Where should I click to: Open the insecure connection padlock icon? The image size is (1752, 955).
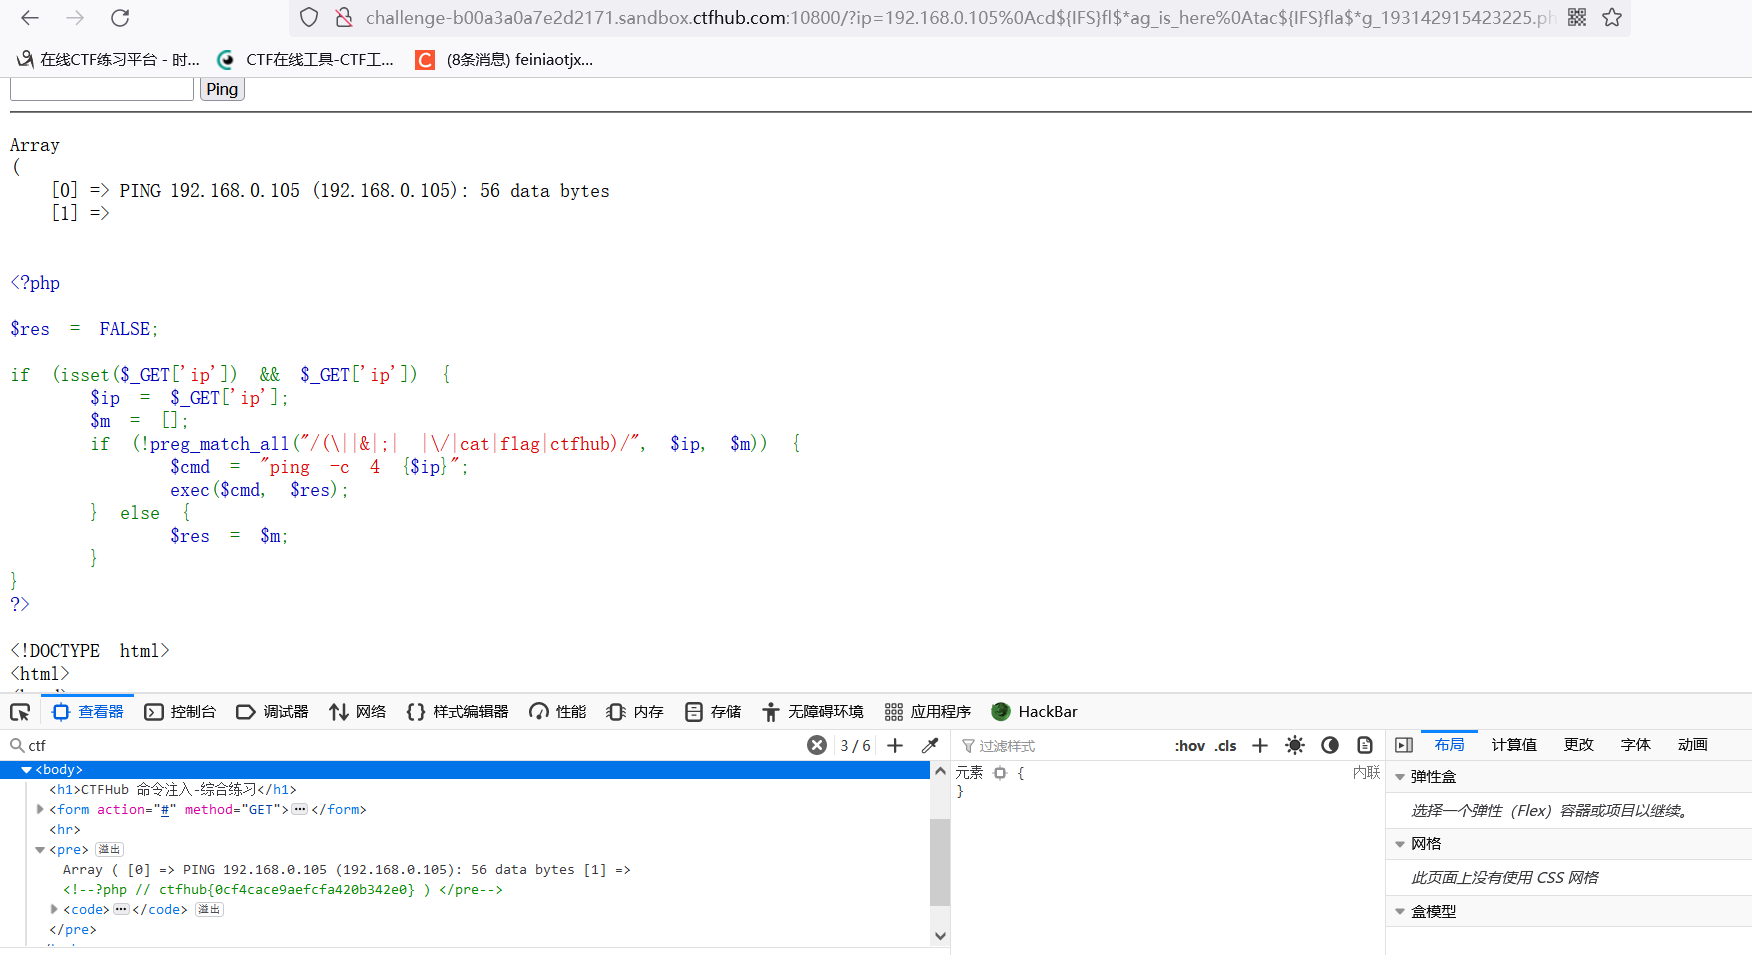(x=344, y=18)
